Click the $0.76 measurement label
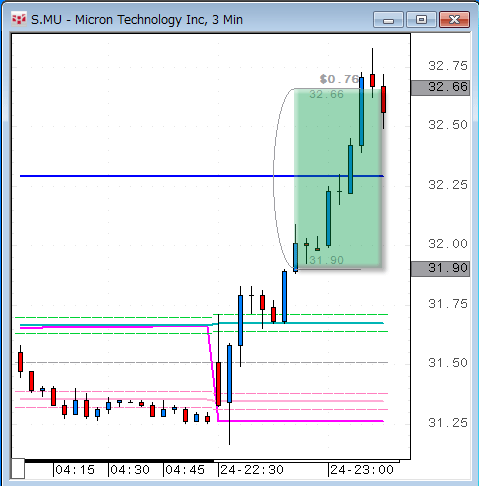Screen dimensions: 479x486 (339, 79)
